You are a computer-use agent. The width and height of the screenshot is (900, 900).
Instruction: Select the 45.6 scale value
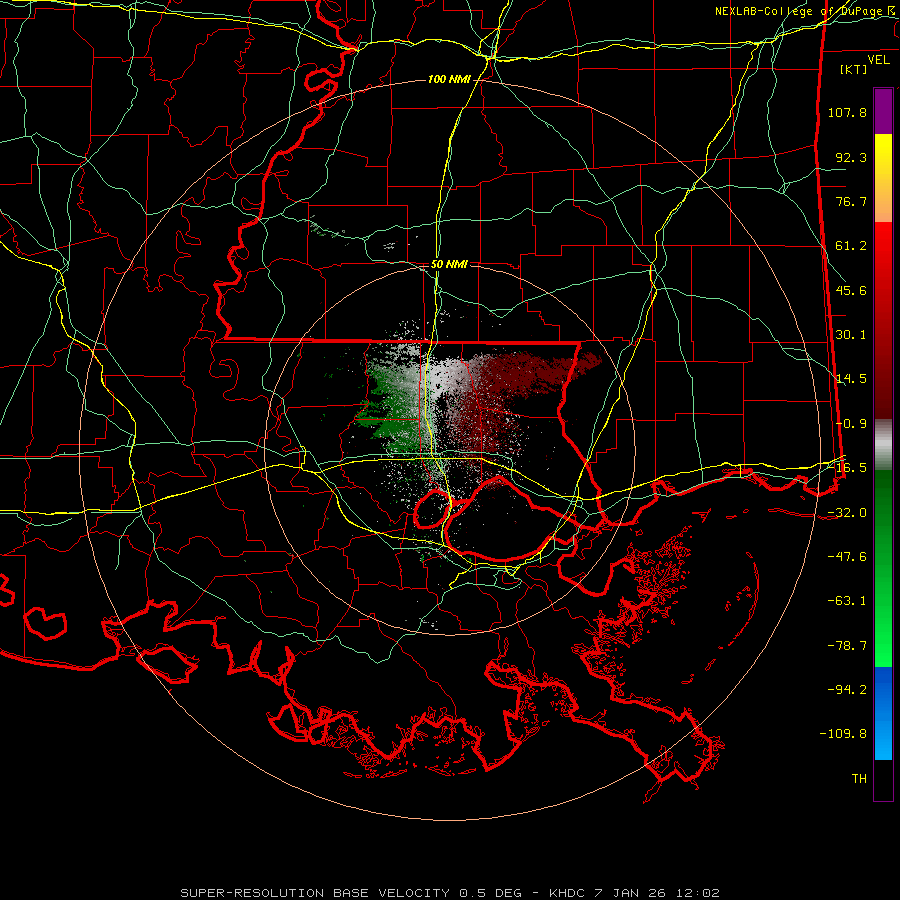pyautogui.click(x=851, y=290)
